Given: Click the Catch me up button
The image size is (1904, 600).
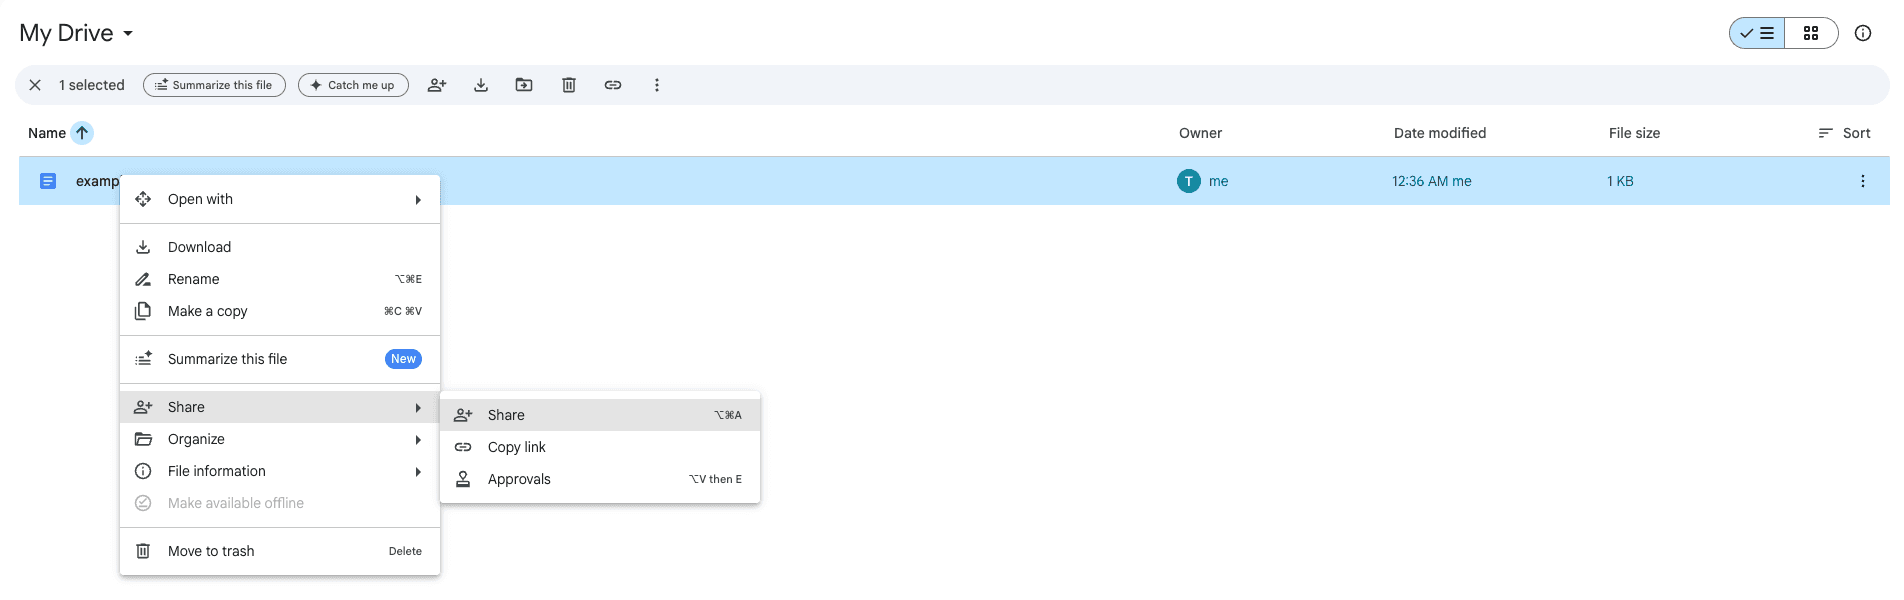Looking at the screenshot, I should pyautogui.click(x=353, y=85).
